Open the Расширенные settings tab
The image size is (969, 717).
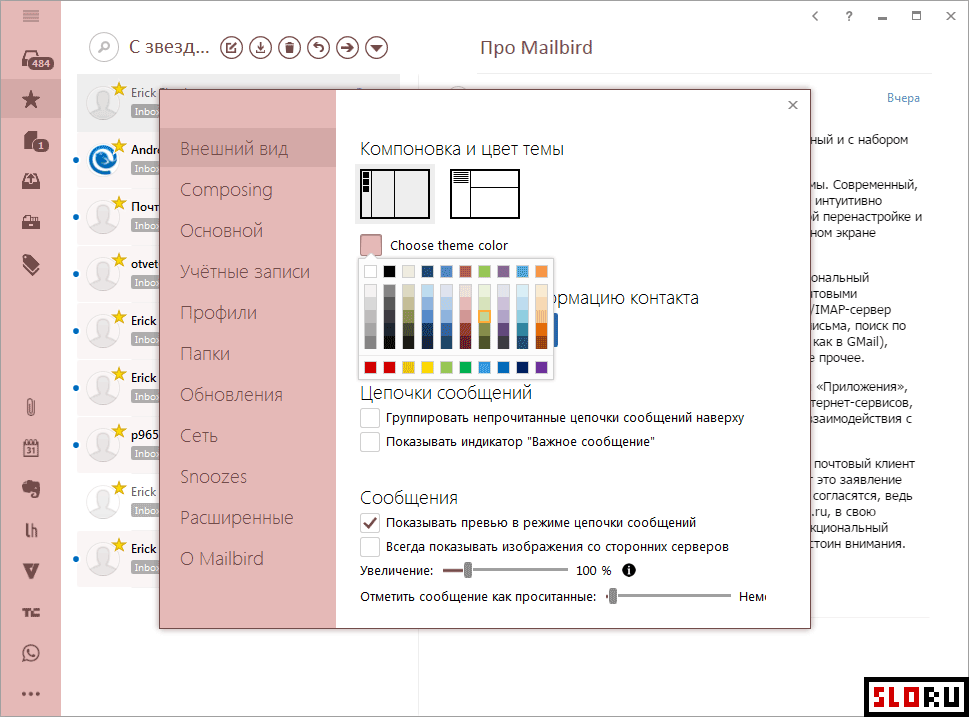pos(248,517)
